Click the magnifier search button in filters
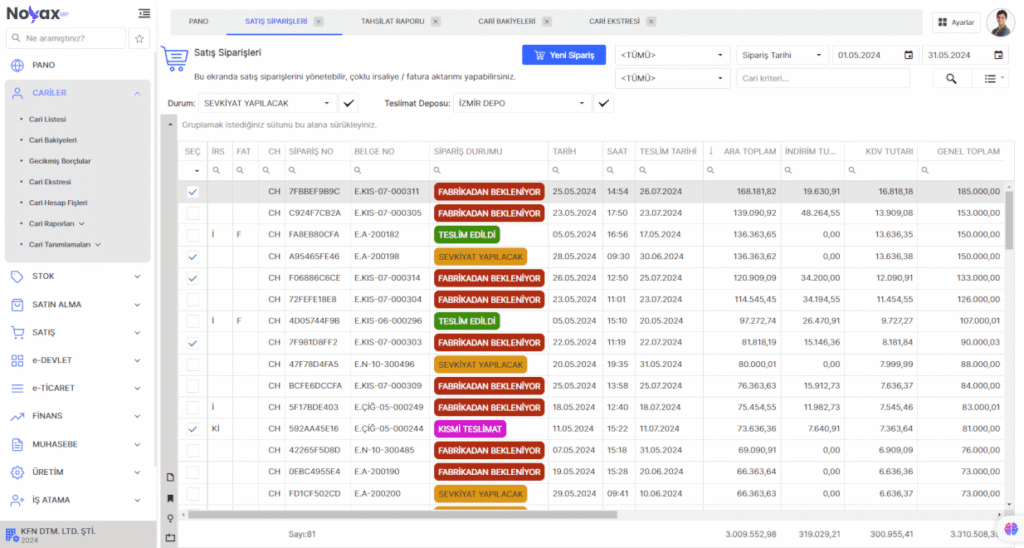The height and width of the screenshot is (548, 1024). 951,78
